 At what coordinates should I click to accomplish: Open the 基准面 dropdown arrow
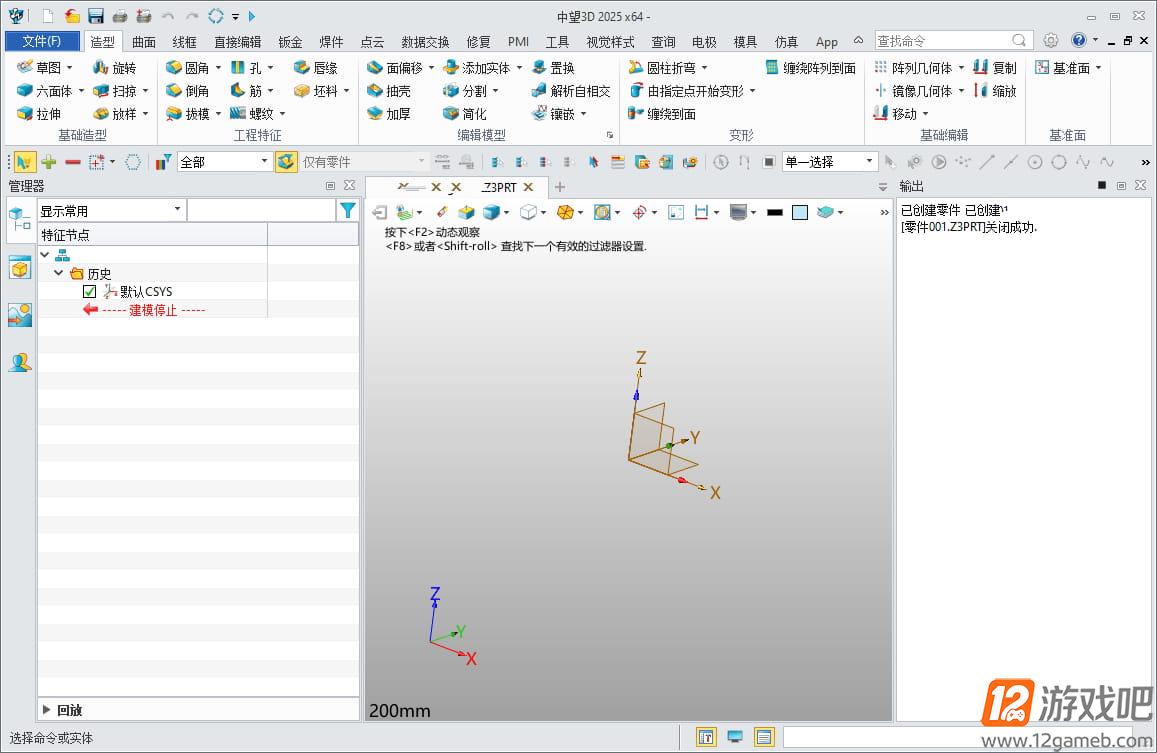coord(1098,68)
